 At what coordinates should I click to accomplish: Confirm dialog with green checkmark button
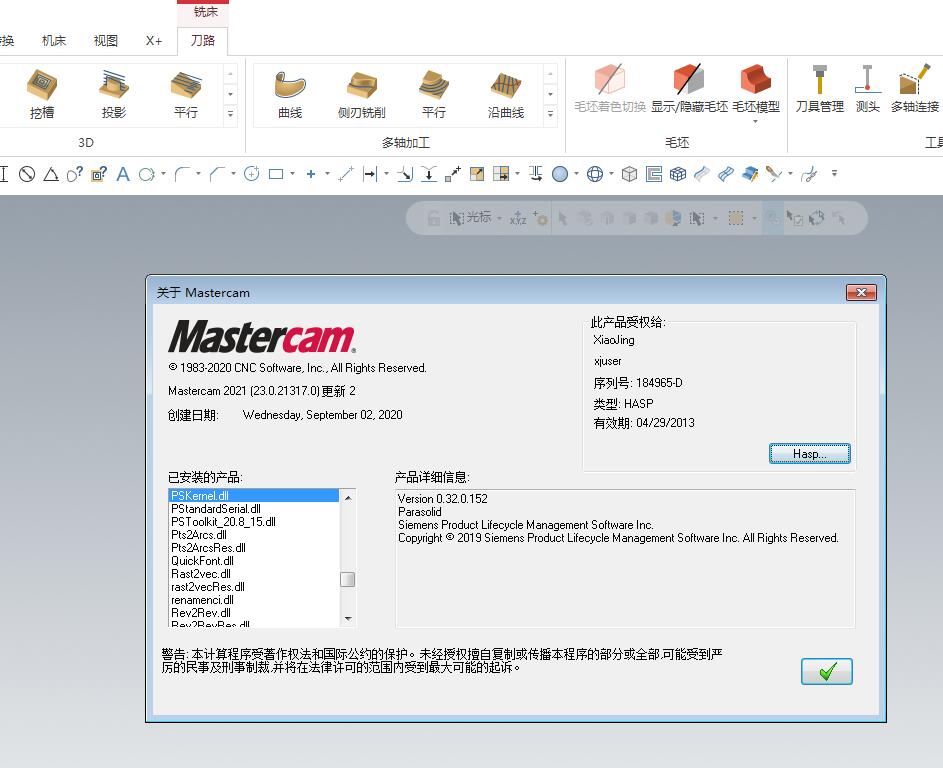pos(827,671)
